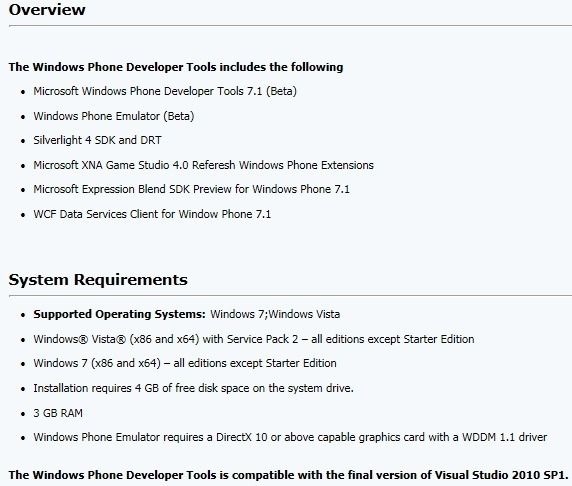Image resolution: width=572 pixels, height=486 pixels.
Task: Click bullet beside 3 GB RAM
Action: coord(23,414)
